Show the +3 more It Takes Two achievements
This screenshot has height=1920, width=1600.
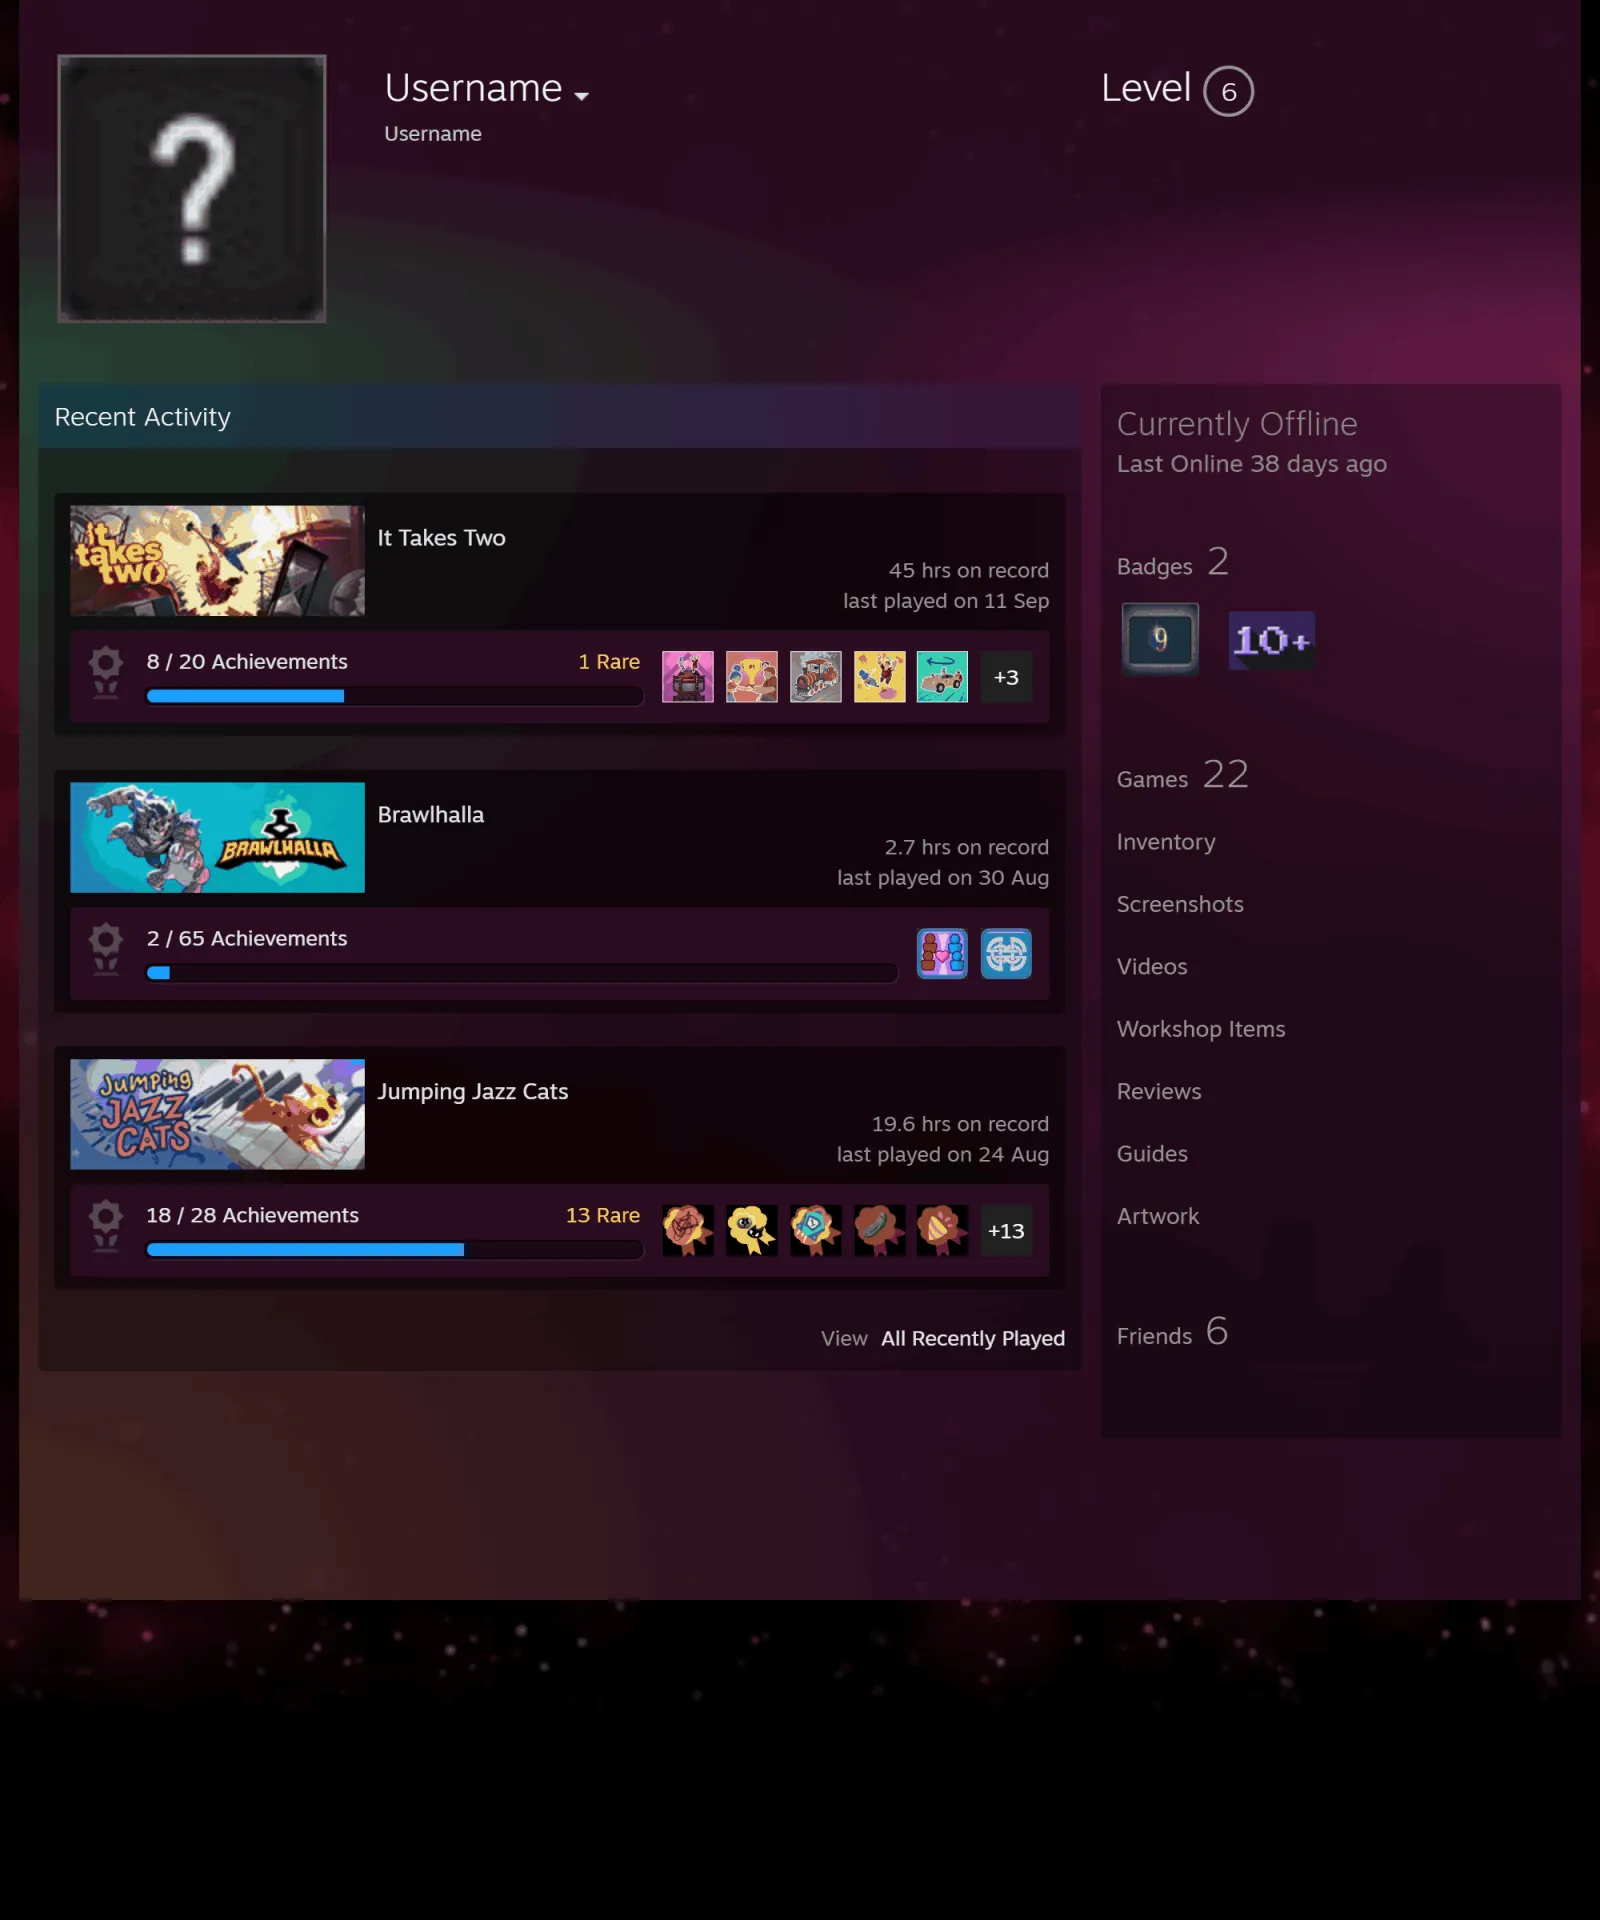(x=1006, y=677)
